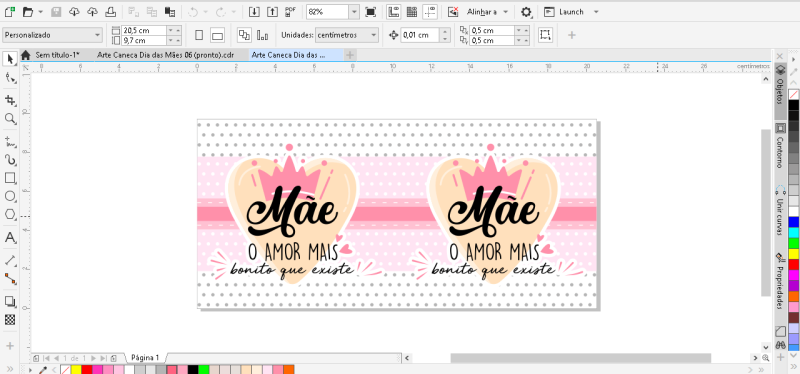Create a new document
Image resolution: width=800 pixels, height=374 pixels.
pos(9,11)
